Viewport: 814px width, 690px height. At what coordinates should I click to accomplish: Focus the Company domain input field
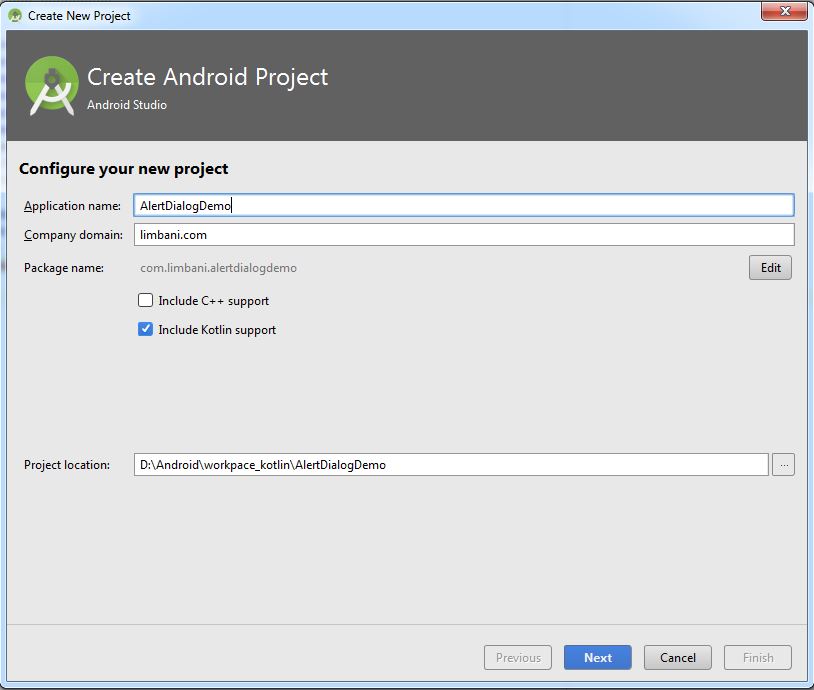(400, 235)
